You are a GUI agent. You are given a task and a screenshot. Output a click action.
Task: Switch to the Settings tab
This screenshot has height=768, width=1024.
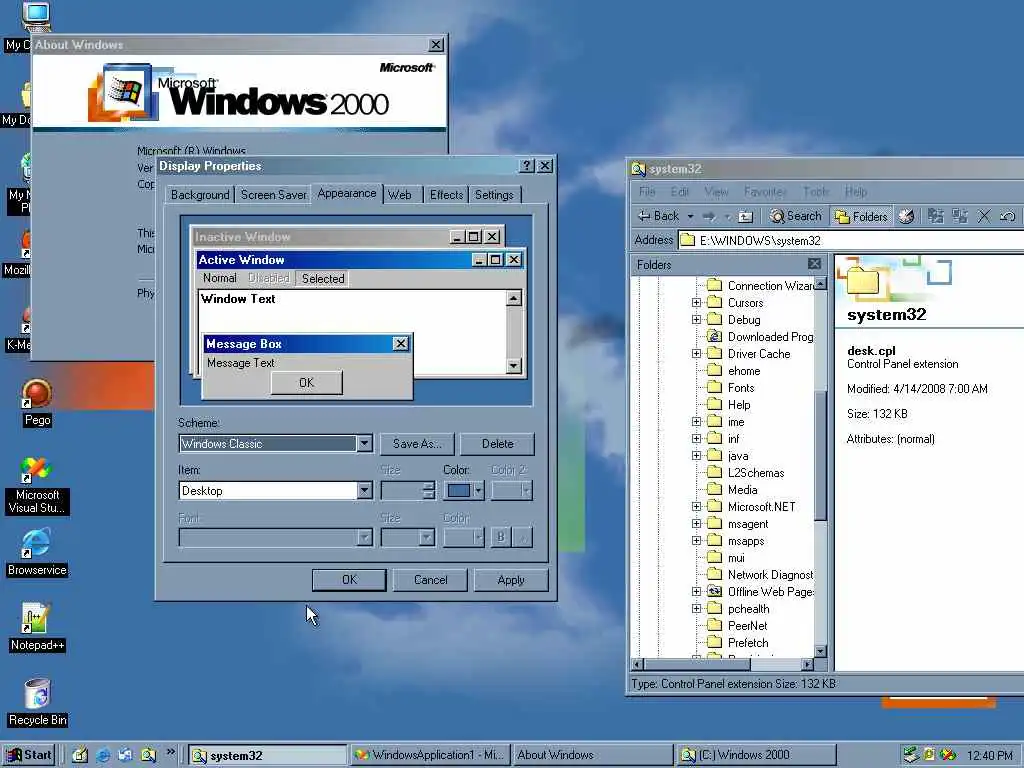click(494, 195)
